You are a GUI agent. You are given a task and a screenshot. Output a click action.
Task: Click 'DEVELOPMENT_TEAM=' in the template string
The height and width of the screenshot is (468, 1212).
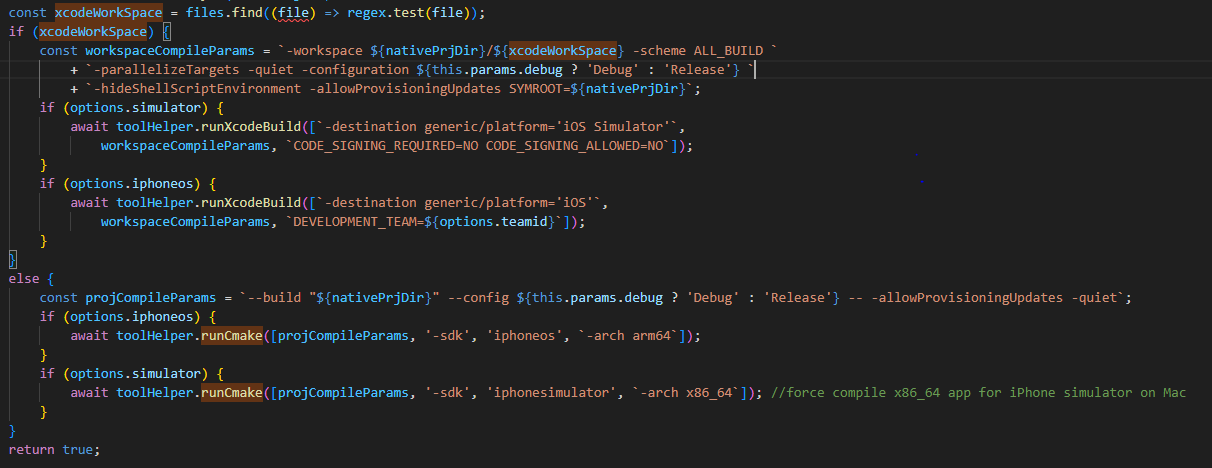(x=359, y=221)
